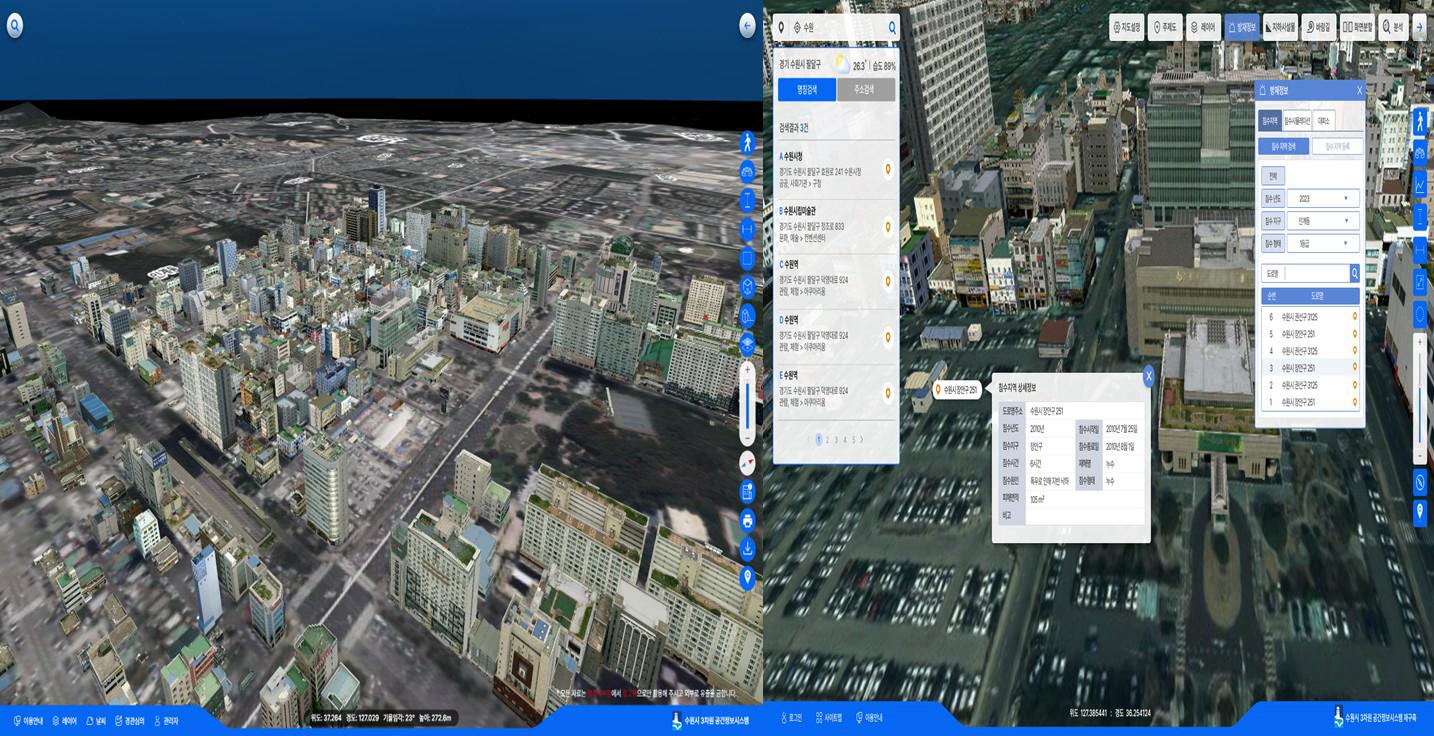Toggle the 지하시설물 button in top toolbar
Image resolution: width=1434 pixels, height=736 pixels.
(1280, 28)
